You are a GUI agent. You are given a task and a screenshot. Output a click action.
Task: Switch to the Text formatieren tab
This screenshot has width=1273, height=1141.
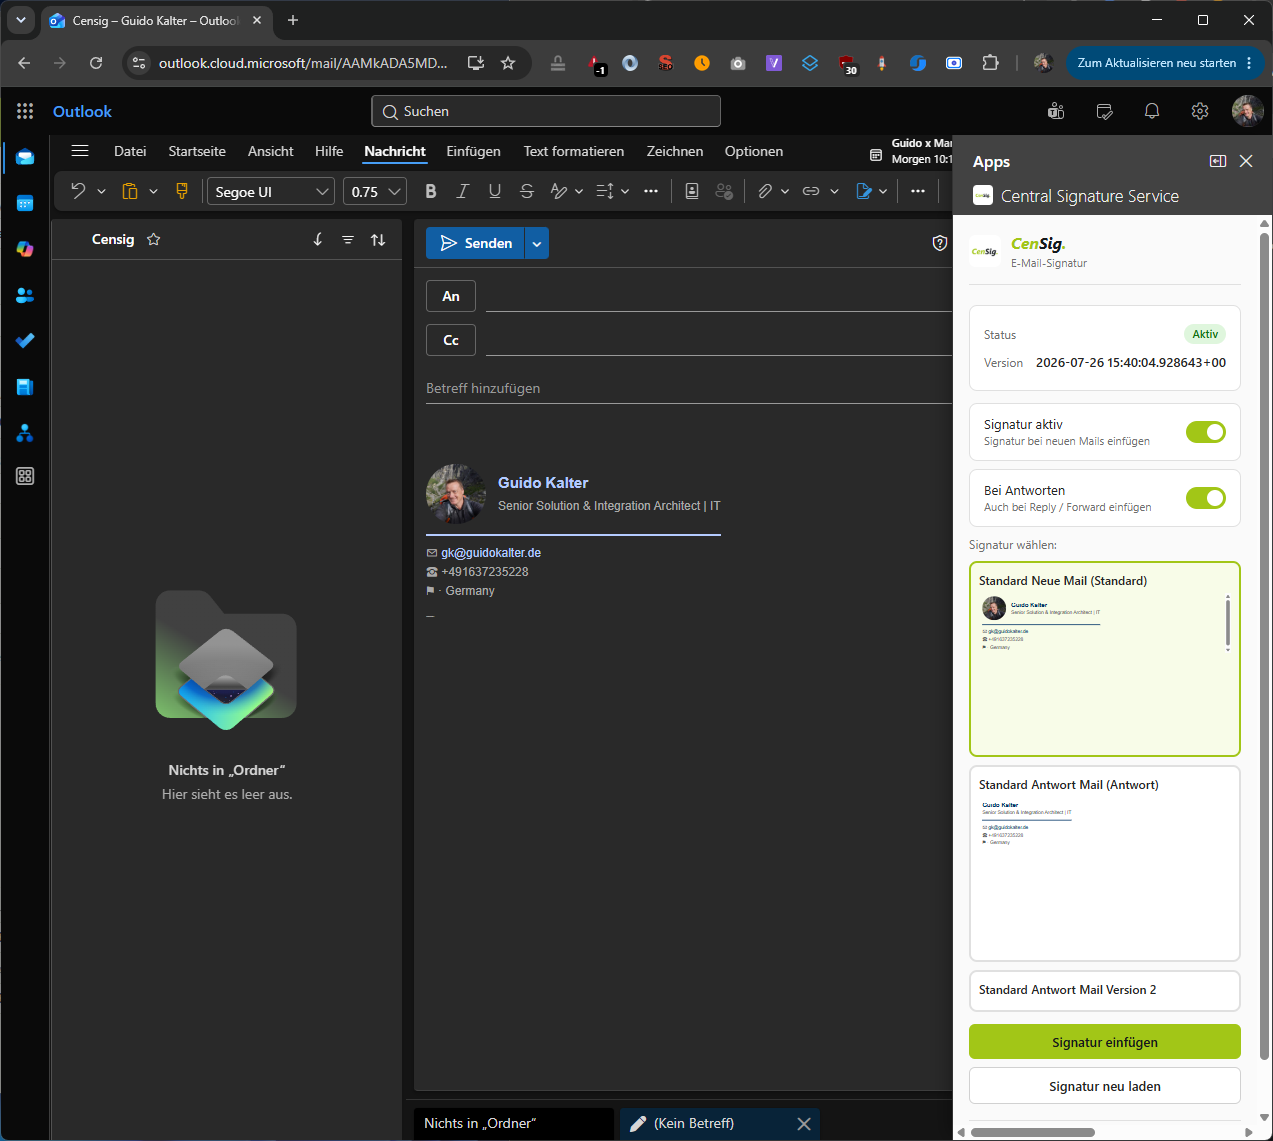[x=574, y=151]
